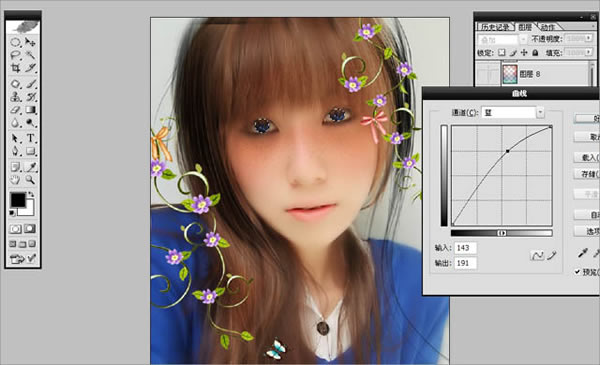600x365 pixels.
Task: Open the layer blend mode dropdown
Action: [x=502, y=39]
